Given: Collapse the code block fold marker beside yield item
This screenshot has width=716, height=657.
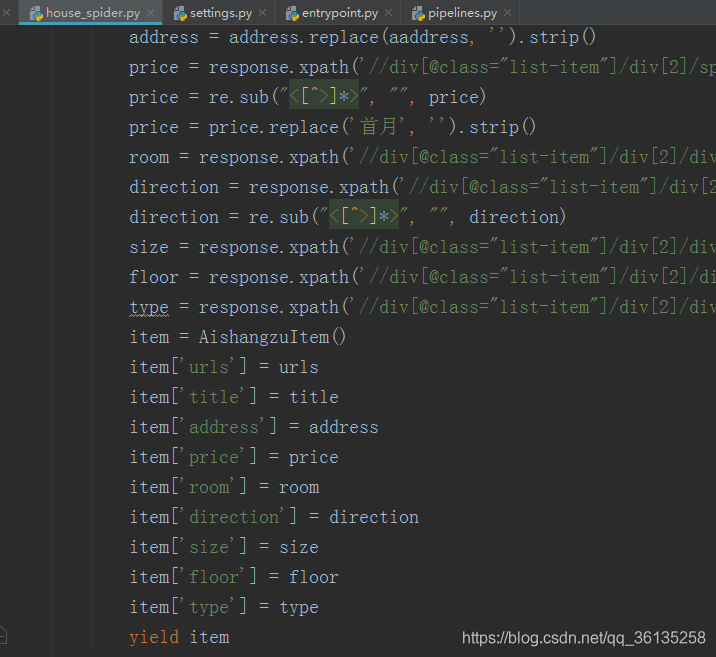Looking at the screenshot, I should tap(3, 635).
